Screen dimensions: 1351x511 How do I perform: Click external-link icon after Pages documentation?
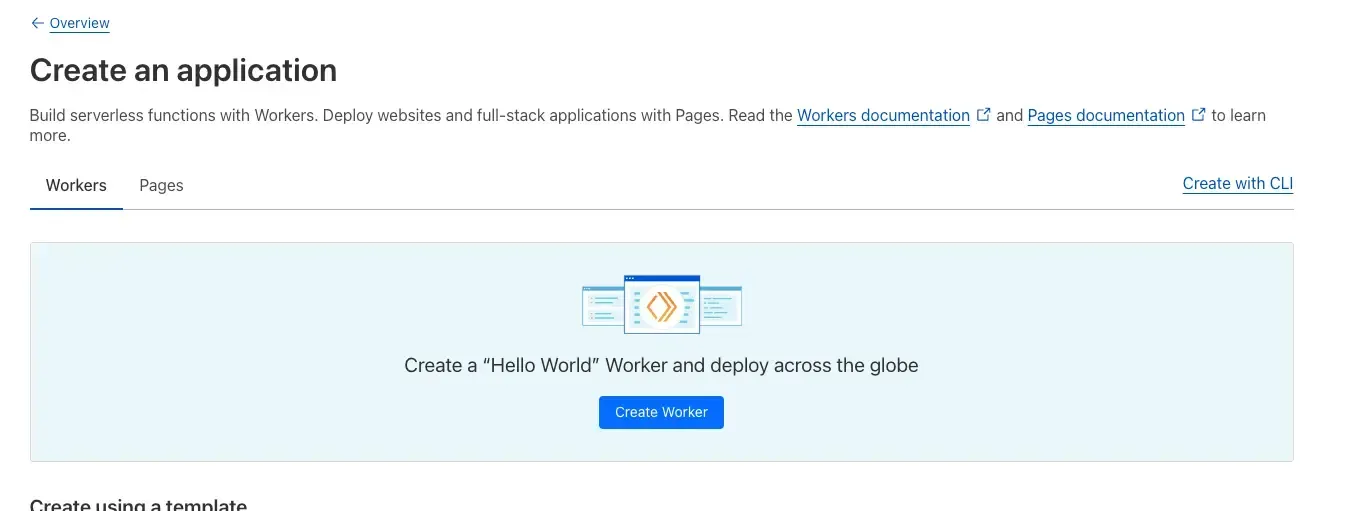coord(1198,114)
